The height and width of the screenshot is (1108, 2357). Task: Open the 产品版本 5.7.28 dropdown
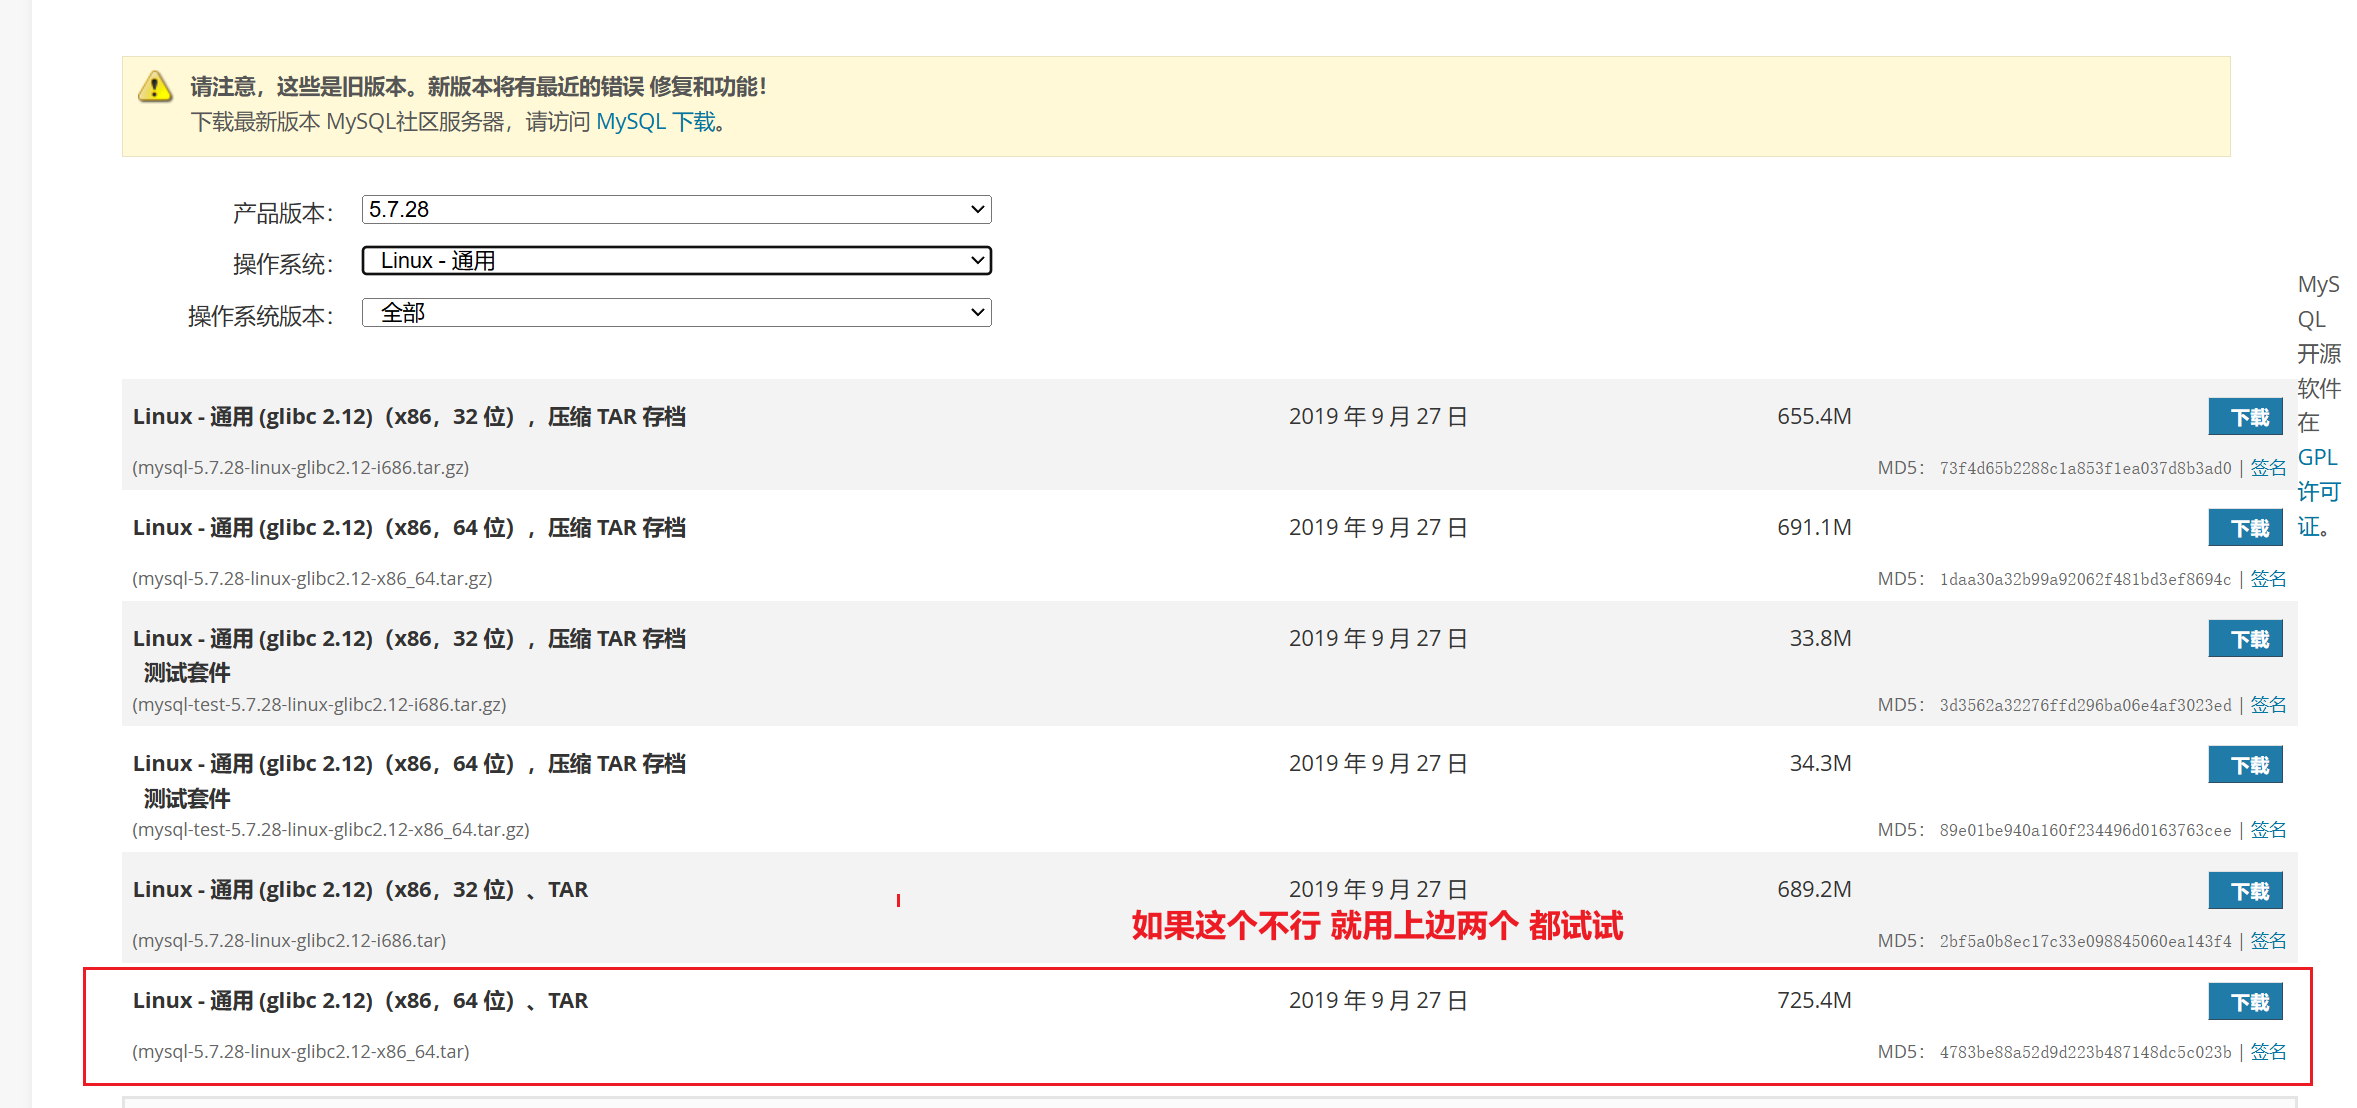[676, 210]
